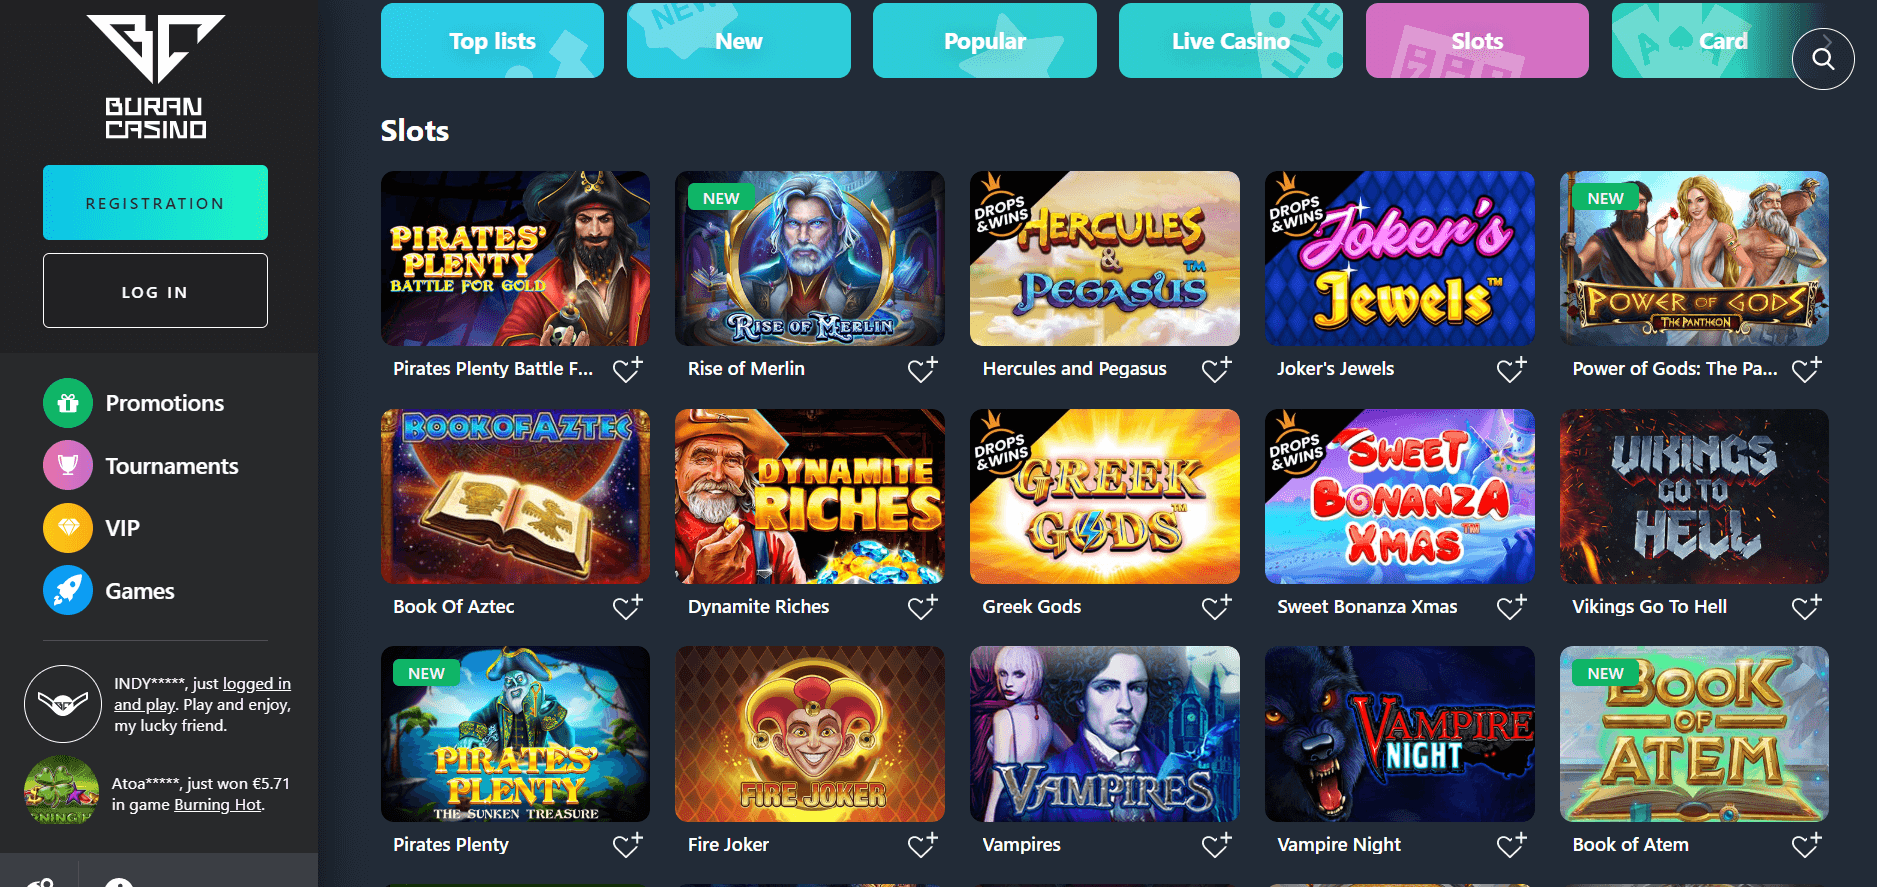Screen dimensions: 1877x887
Task: Open the VIP diamond icon
Action: pos(68,528)
